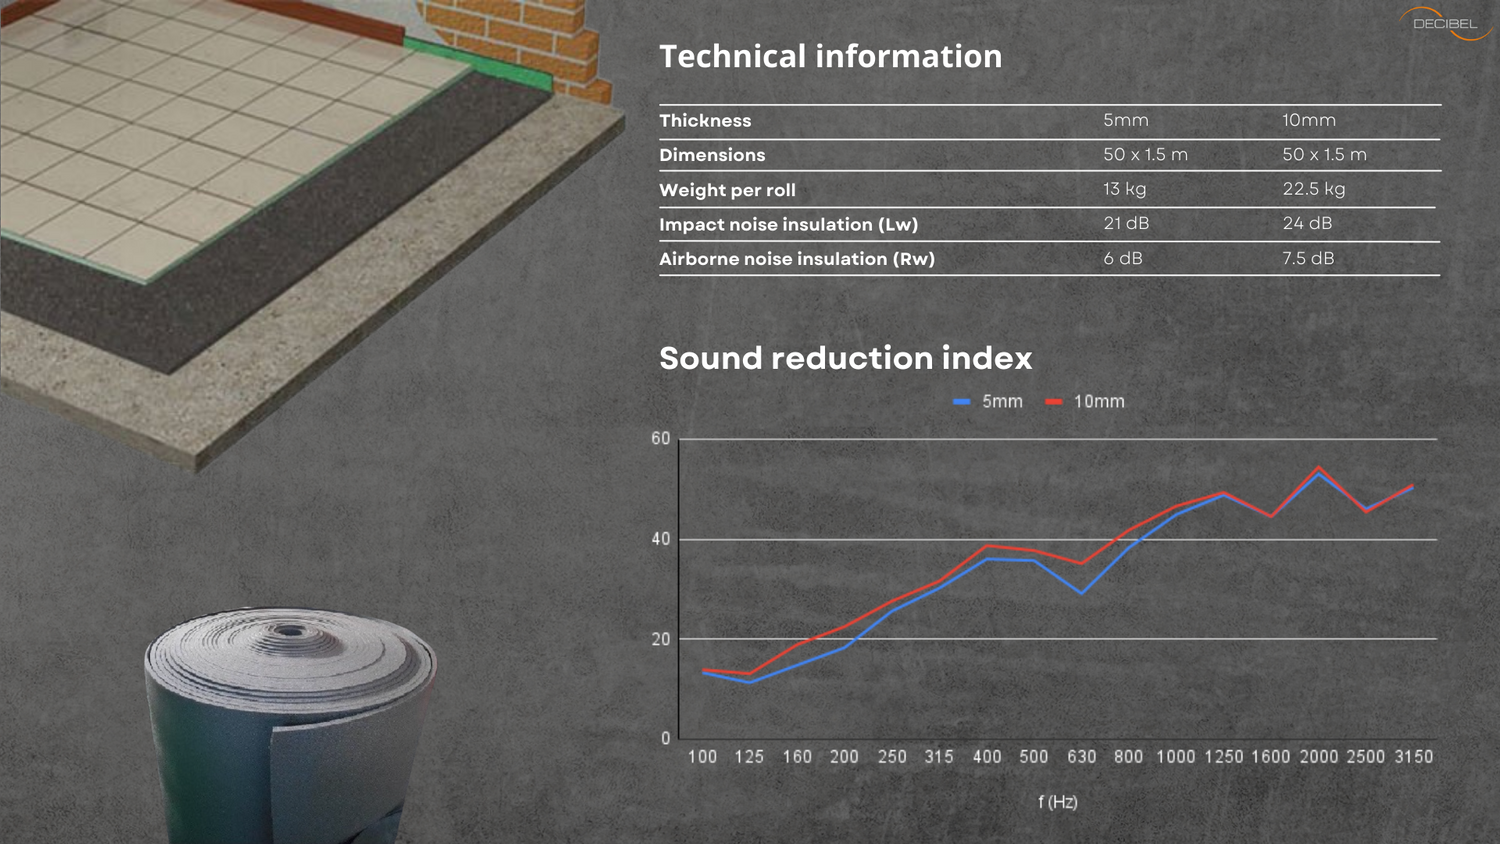Click 'Impact noise insulation (Lw)' label
Viewport: 1500px width, 844px height.
pos(788,224)
